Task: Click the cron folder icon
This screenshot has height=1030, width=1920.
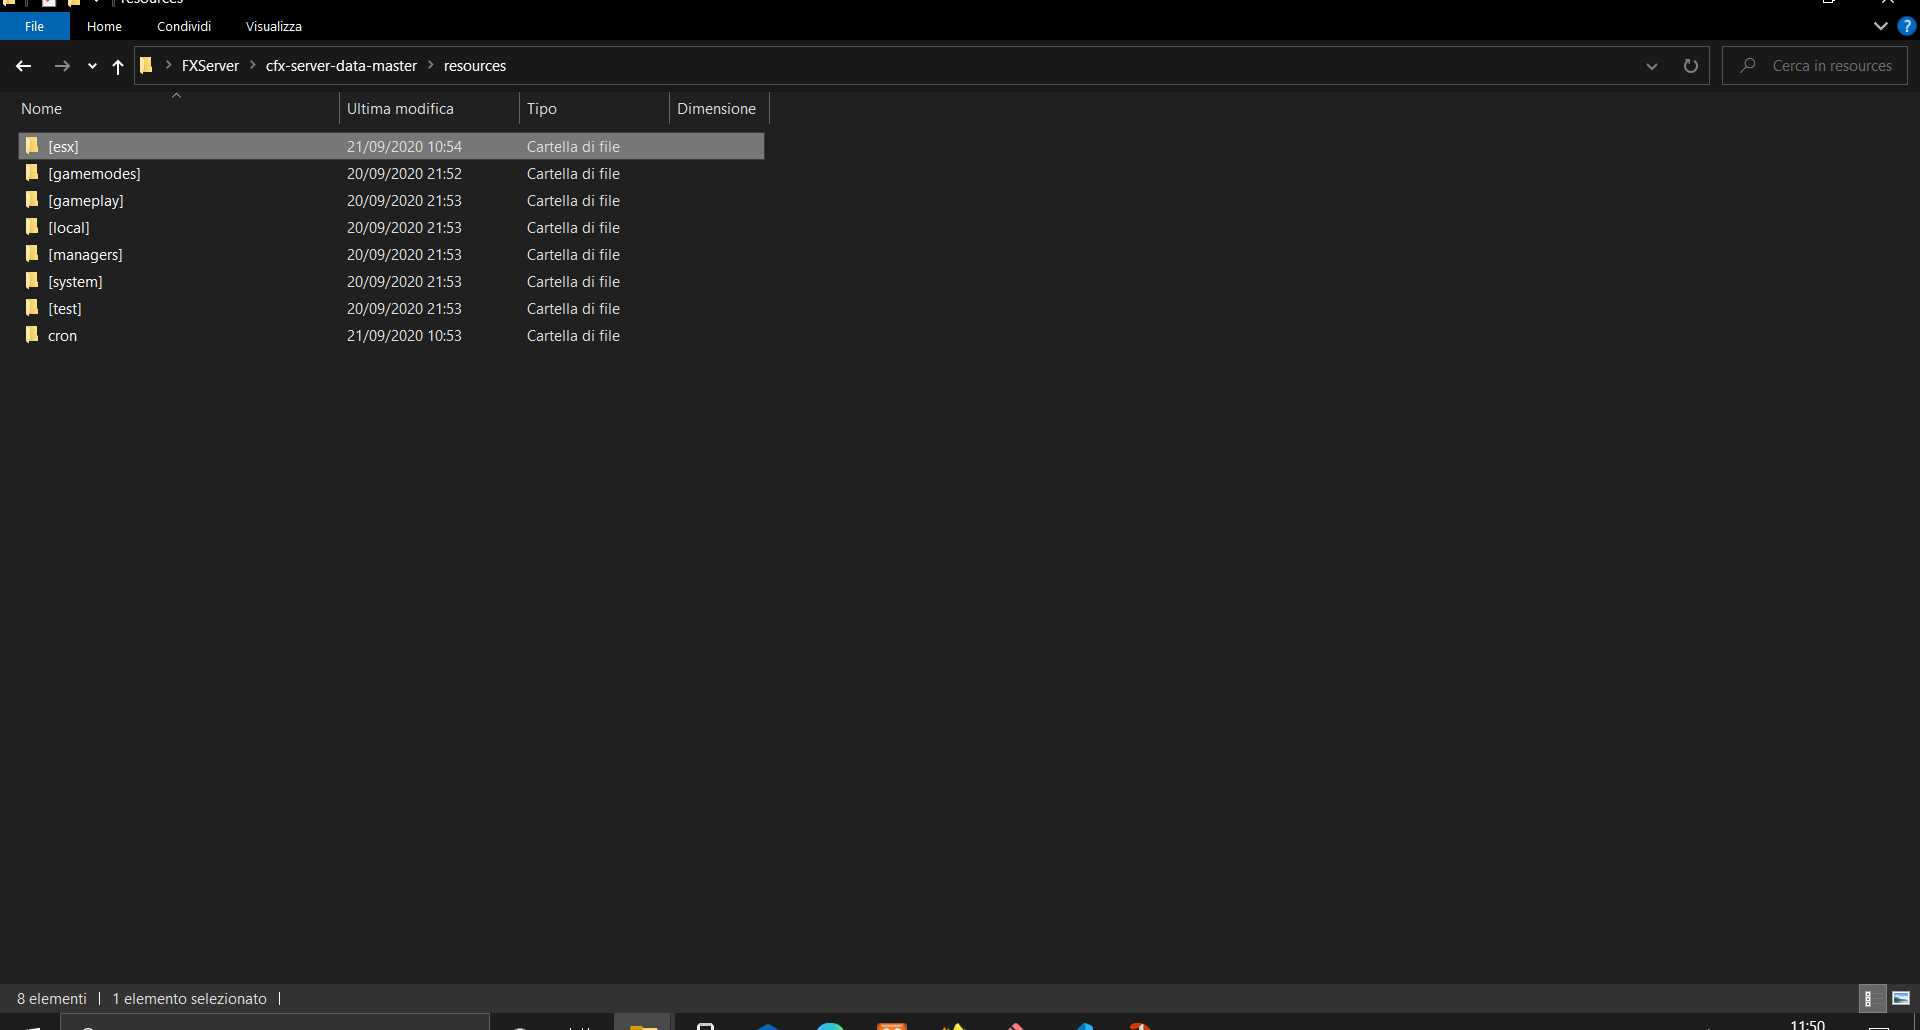Action: [30, 335]
